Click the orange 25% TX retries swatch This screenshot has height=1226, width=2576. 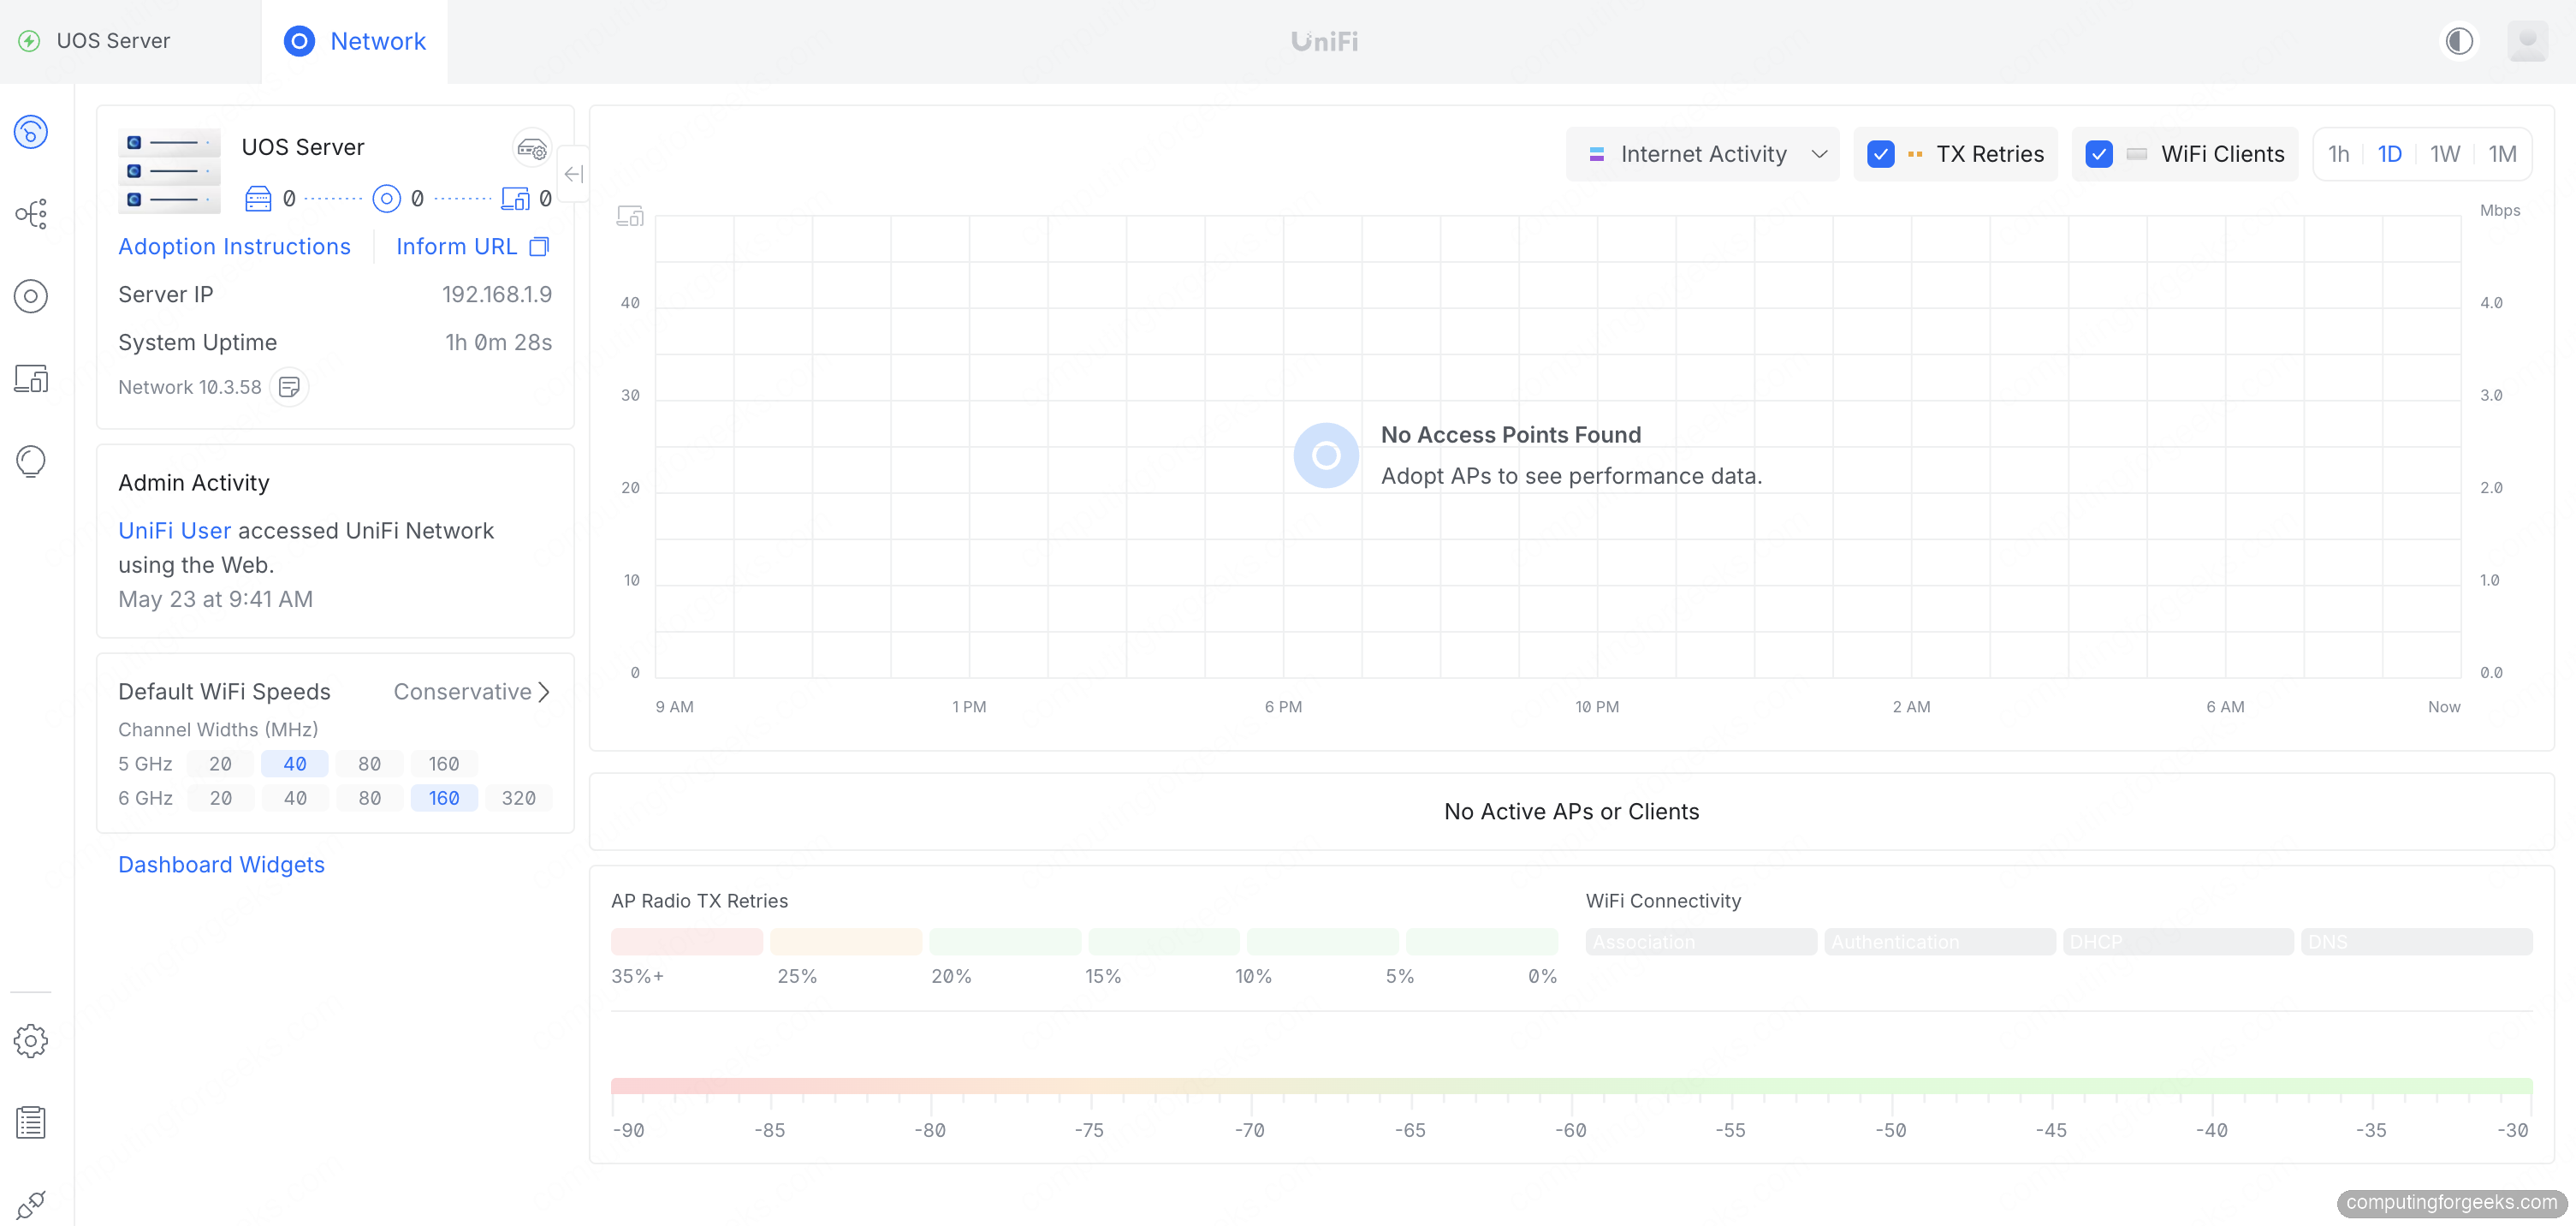pyautogui.click(x=845, y=942)
